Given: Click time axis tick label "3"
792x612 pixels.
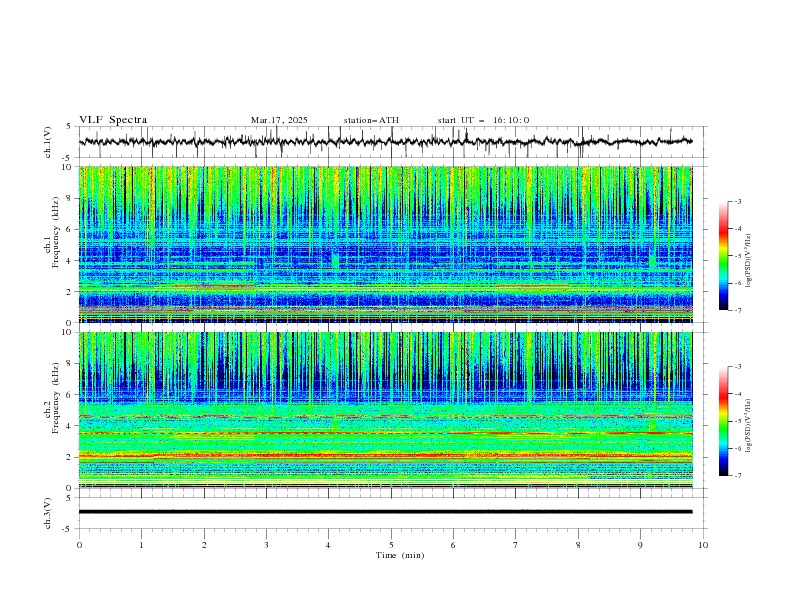Looking at the screenshot, I should click(266, 545).
